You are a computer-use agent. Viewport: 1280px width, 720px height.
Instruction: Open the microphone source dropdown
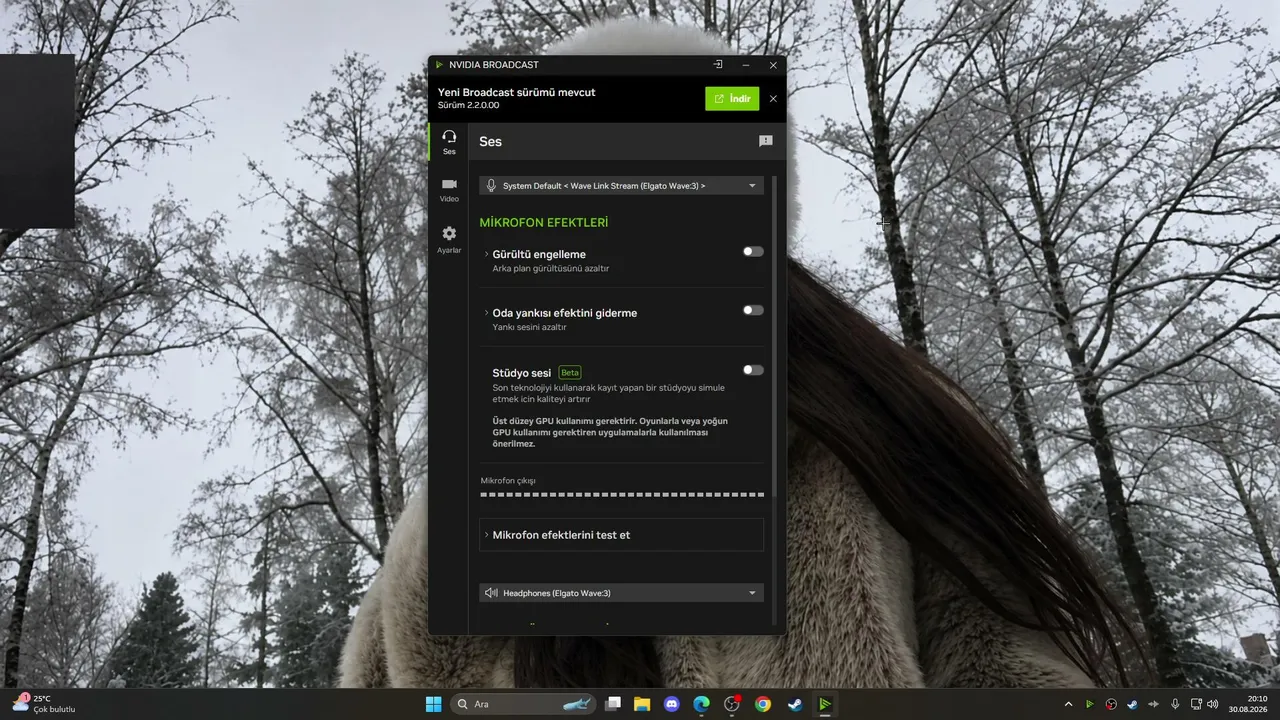(621, 185)
